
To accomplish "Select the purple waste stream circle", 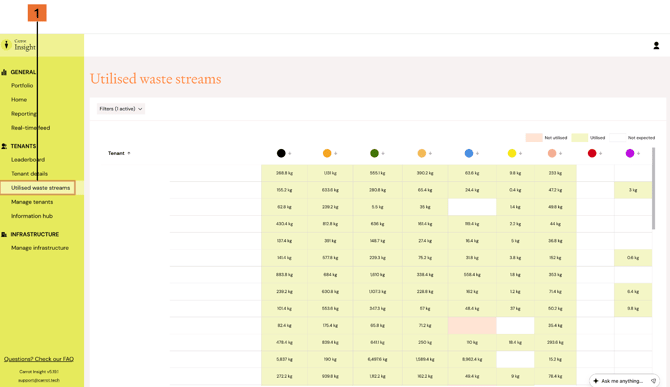I will coord(630,153).
